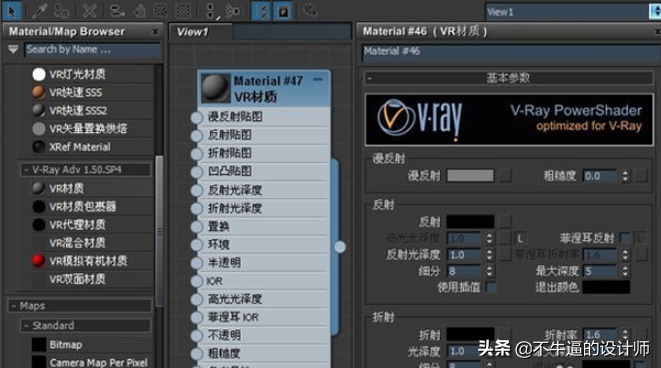Adjust the 反射光泽度 spinner arrows
The width and height of the screenshot is (661, 368).
pos(489,255)
